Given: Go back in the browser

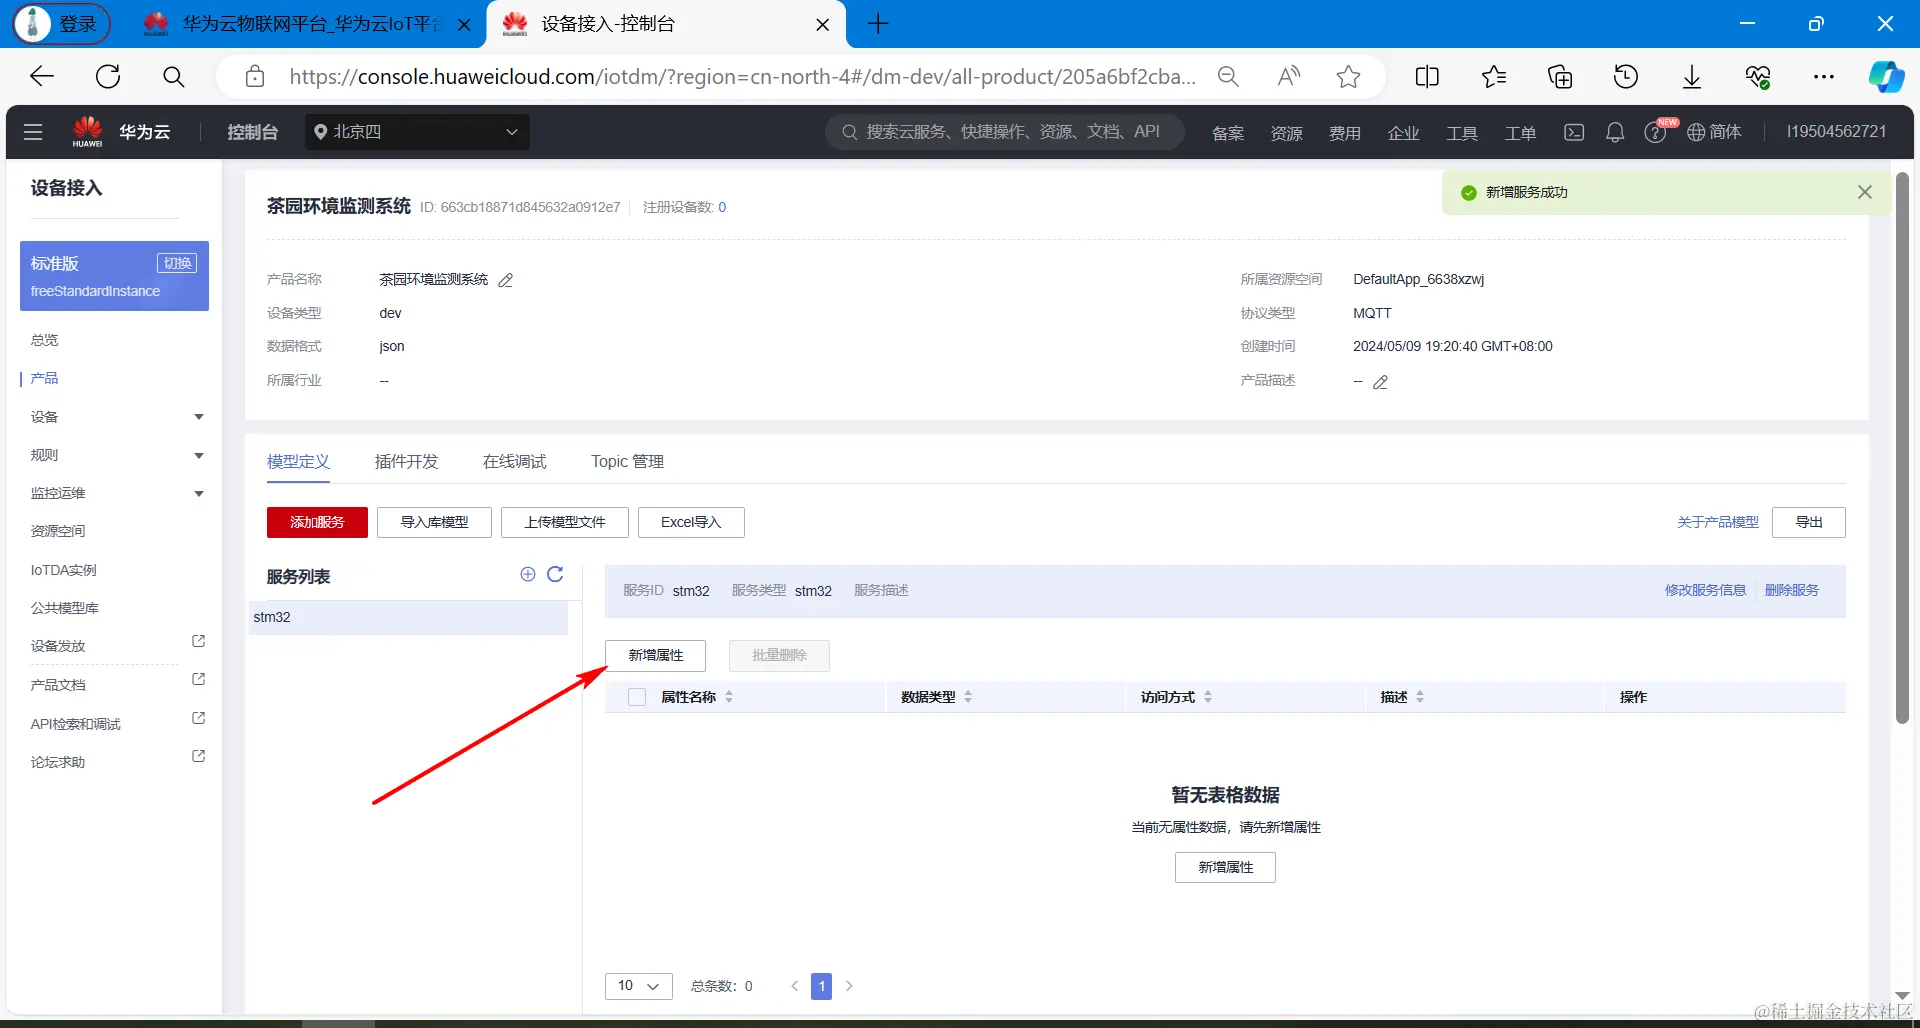Looking at the screenshot, I should 42,76.
